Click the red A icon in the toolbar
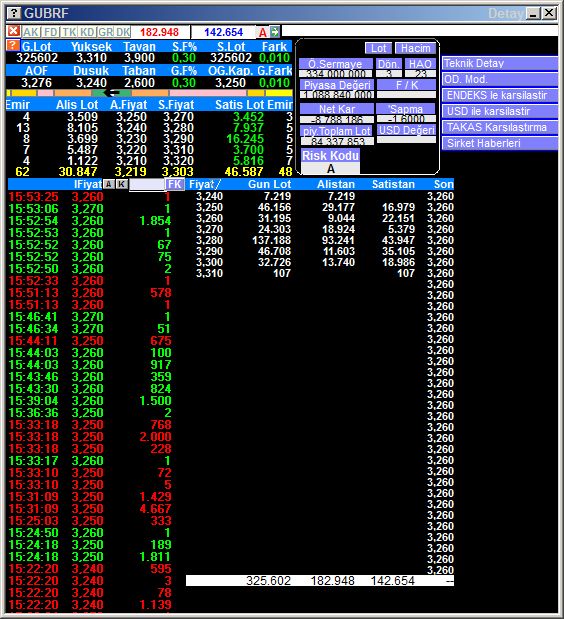Screen dimensions: 564x619 262,32
